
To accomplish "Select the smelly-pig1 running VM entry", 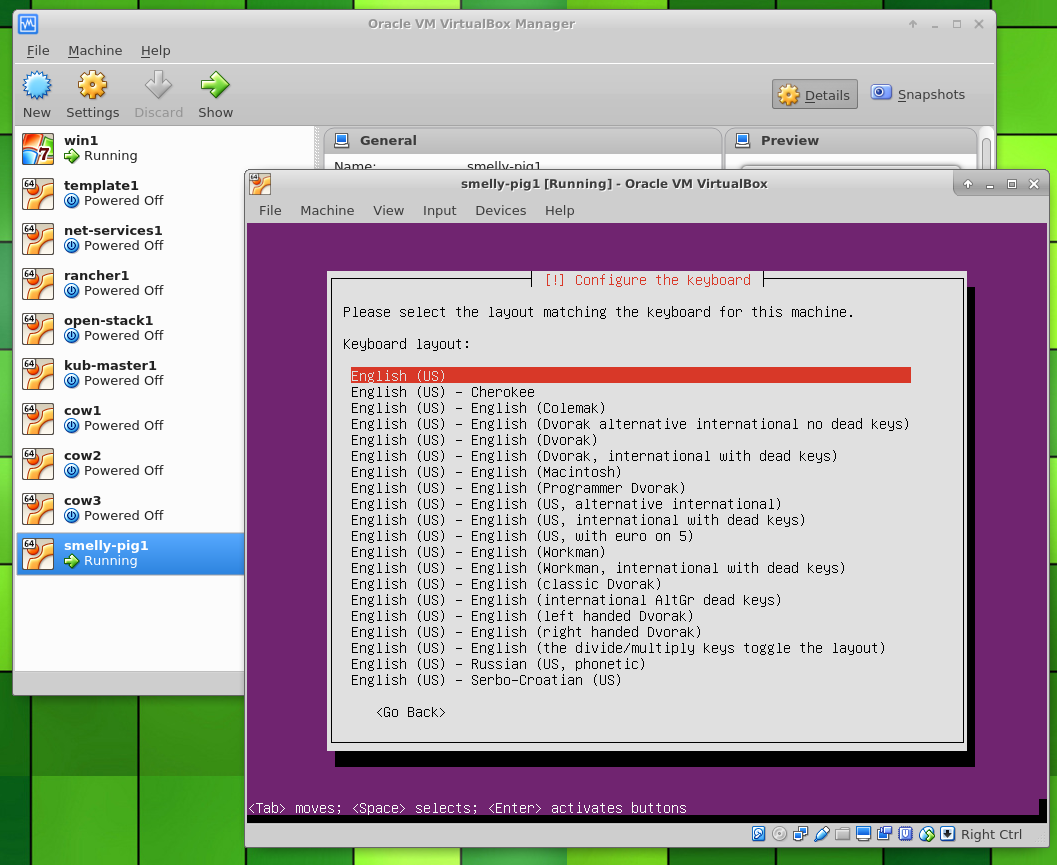I will click(131, 554).
